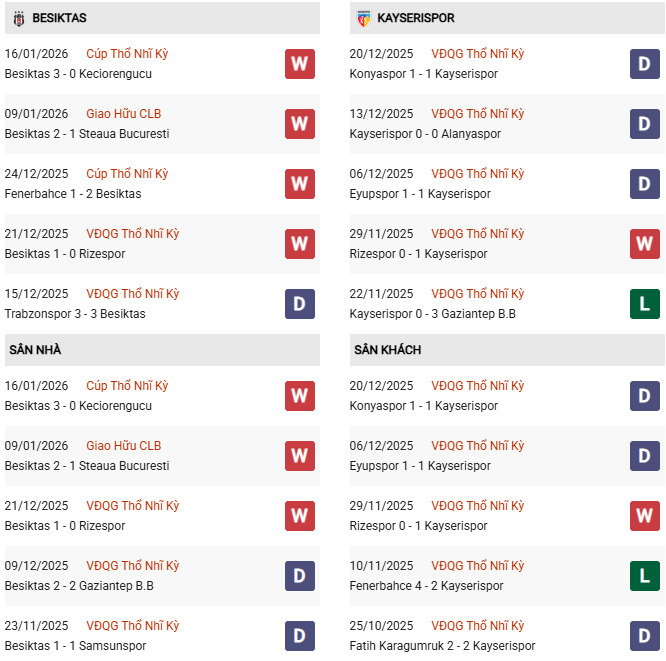666x661 pixels.
Task: Select the SÂN KHÁCH section header
Action: (x=387, y=350)
